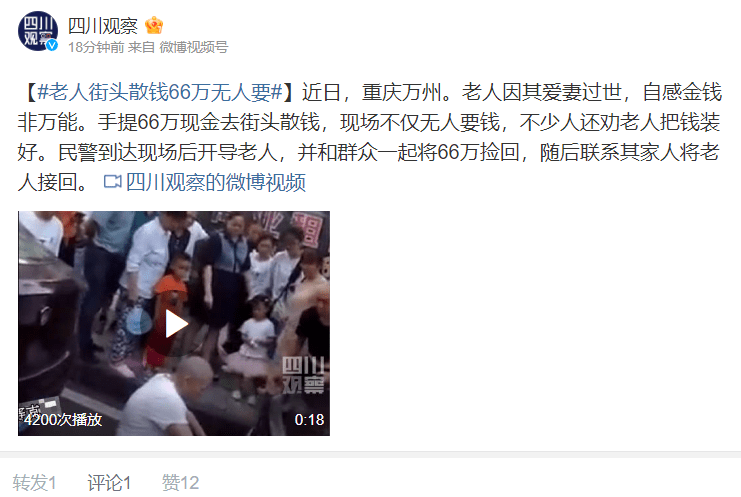The width and height of the screenshot is (741, 497).
Task: Click the post body text paragraph
Action: (x=370, y=137)
